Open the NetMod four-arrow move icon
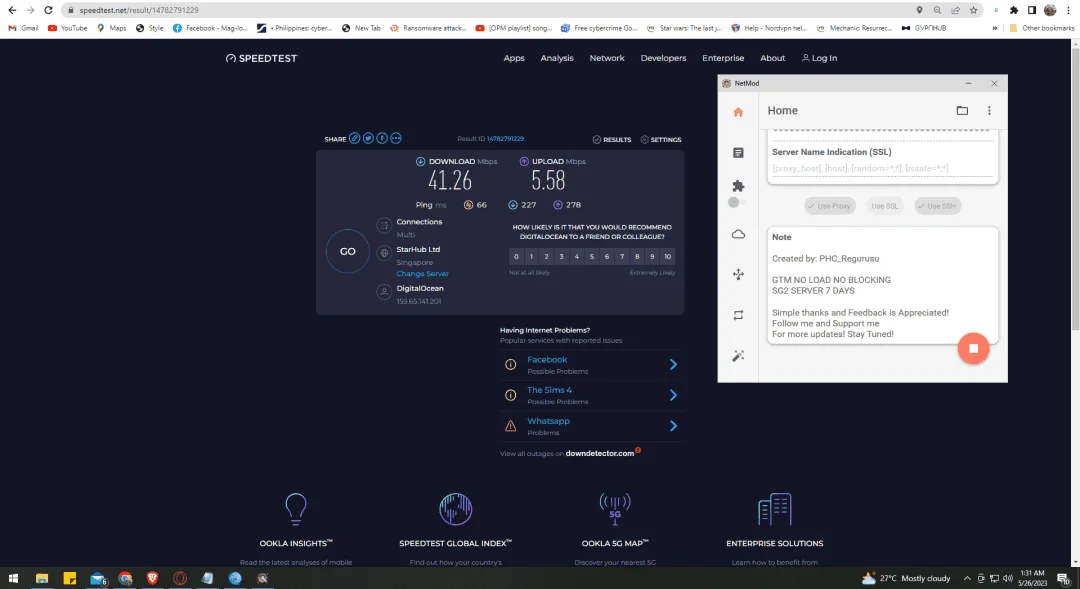 pos(738,275)
